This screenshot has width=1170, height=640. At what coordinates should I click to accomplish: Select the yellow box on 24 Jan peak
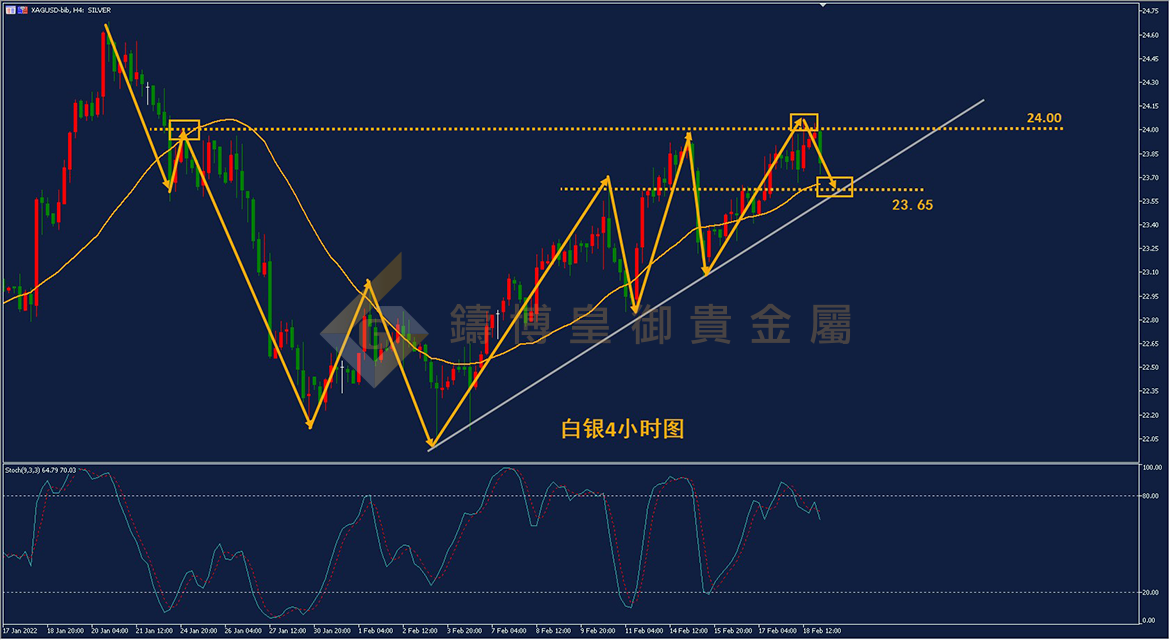click(184, 129)
